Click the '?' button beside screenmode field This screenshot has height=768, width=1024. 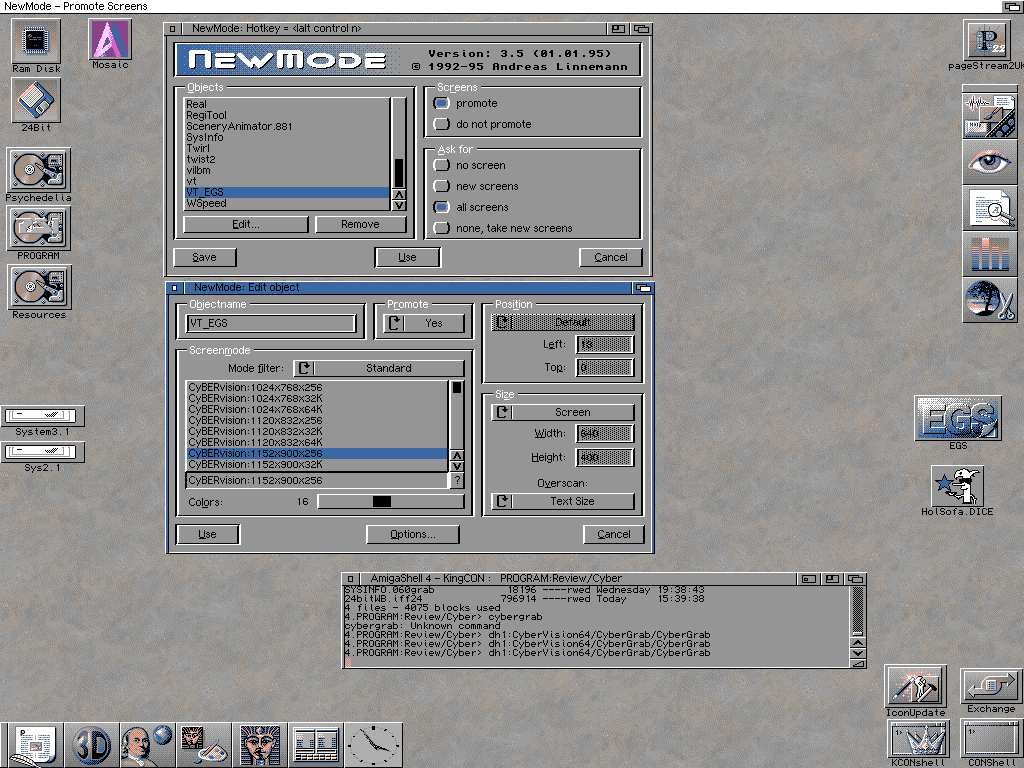pyautogui.click(x=457, y=480)
